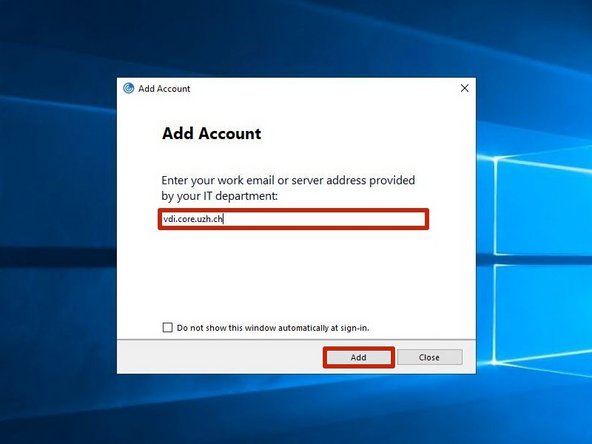Click the "Add Account" title bar caption
Image resolution: width=592 pixels, height=444 pixels.
(164, 89)
